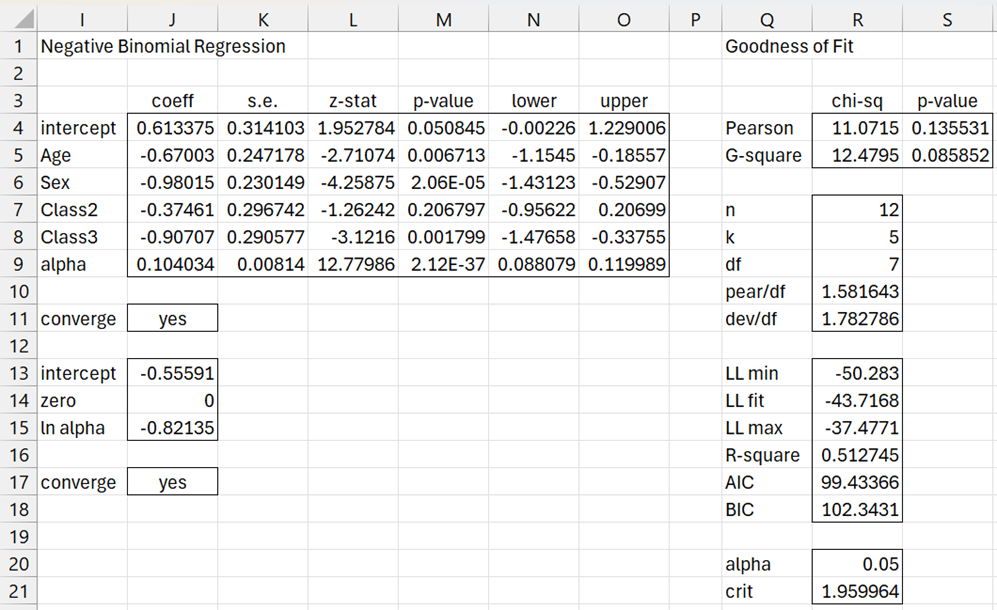Screen dimensions: 997x610
Task: Select row 9 header
Action: (18, 265)
